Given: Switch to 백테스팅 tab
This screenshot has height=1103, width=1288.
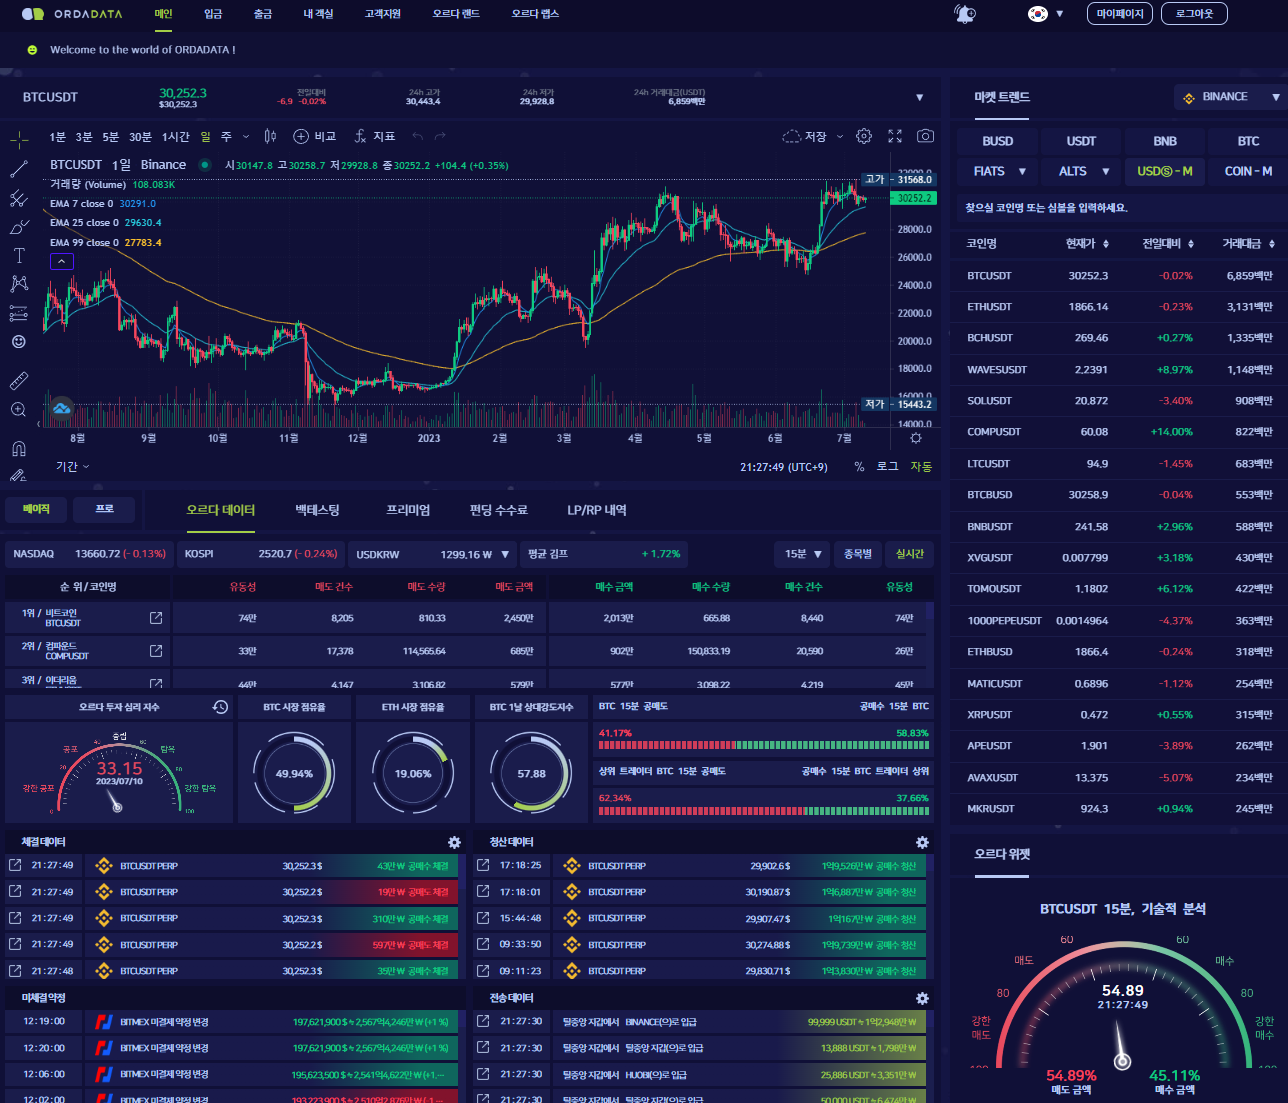Looking at the screenshot, I should click(318, 510).
